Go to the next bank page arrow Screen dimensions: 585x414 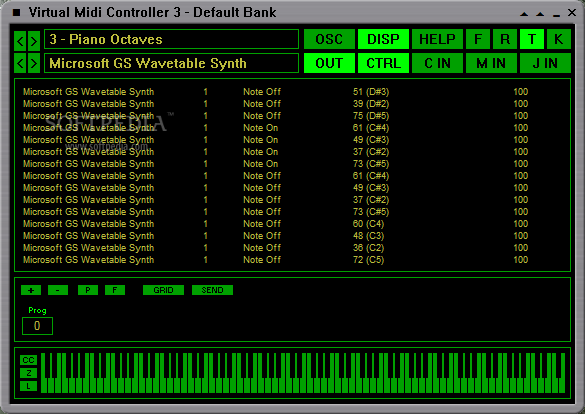point(34,40)
